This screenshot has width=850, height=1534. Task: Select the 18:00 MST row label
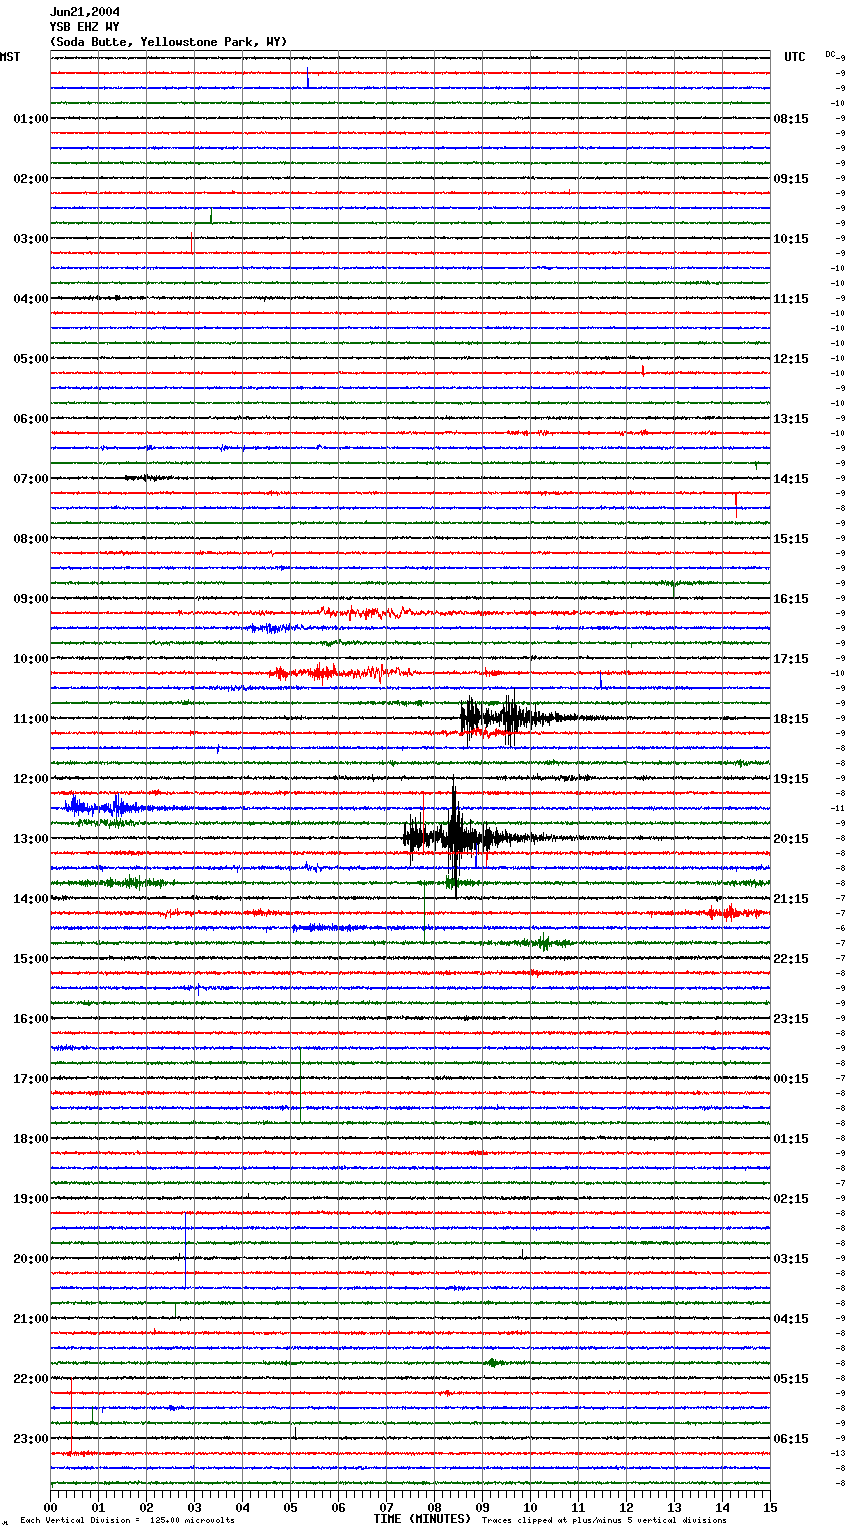[x=30, y=1139]
